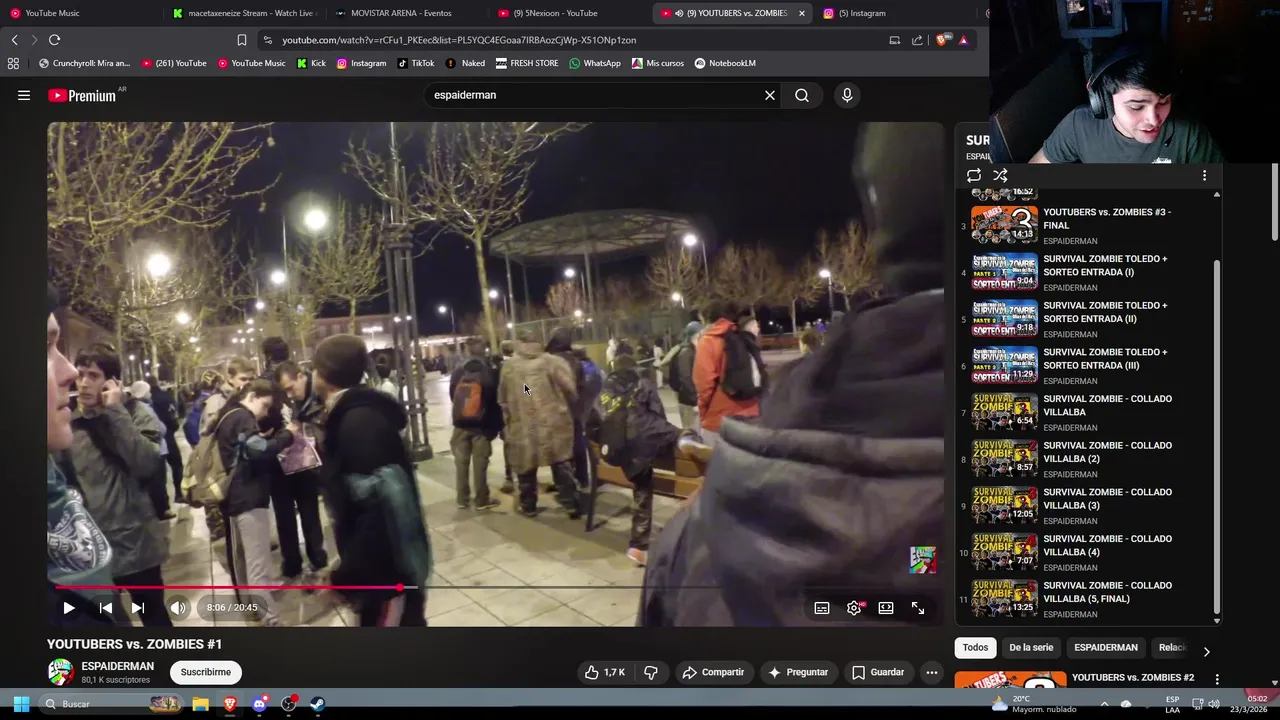Select the De la serie chip

tap(1031, 648)
